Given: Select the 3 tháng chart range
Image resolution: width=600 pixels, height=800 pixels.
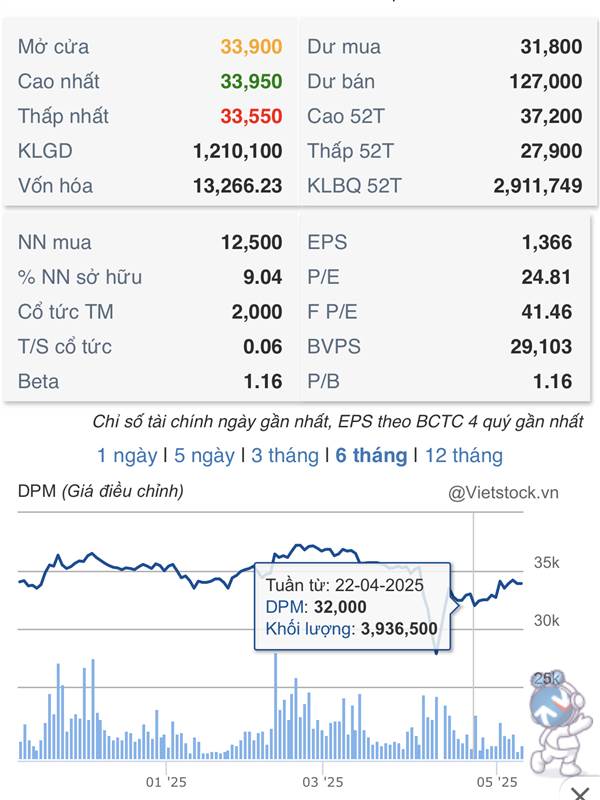Looking at the screenshot, I should click(285, 455).
